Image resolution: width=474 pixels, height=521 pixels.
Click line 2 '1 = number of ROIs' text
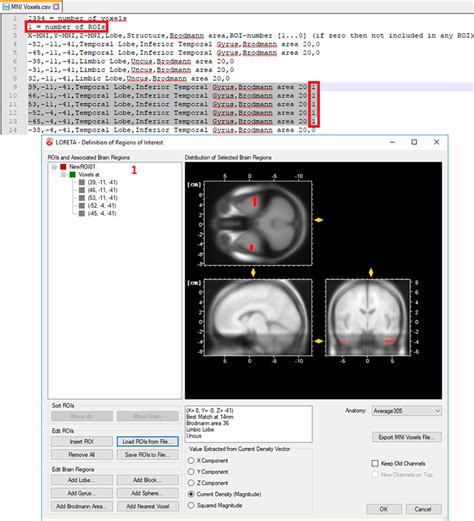click(67, 27)
